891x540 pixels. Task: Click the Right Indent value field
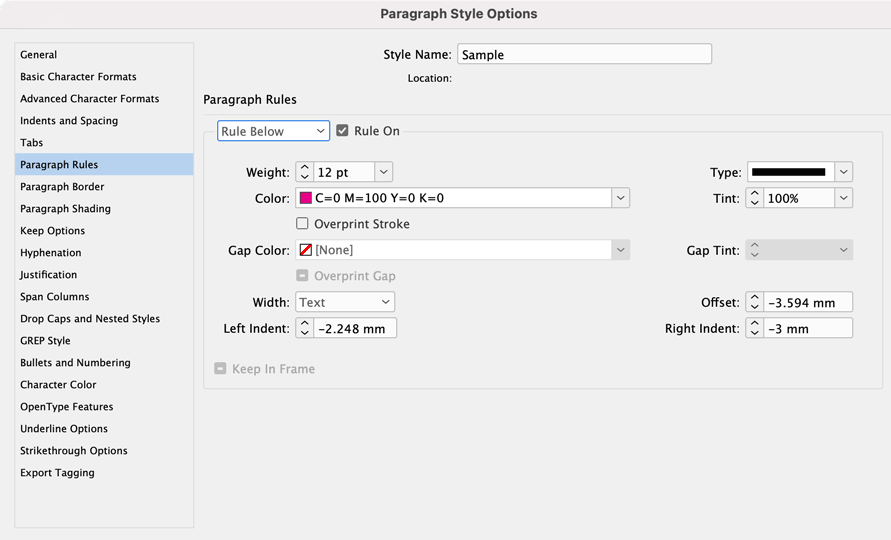(808, 328)
